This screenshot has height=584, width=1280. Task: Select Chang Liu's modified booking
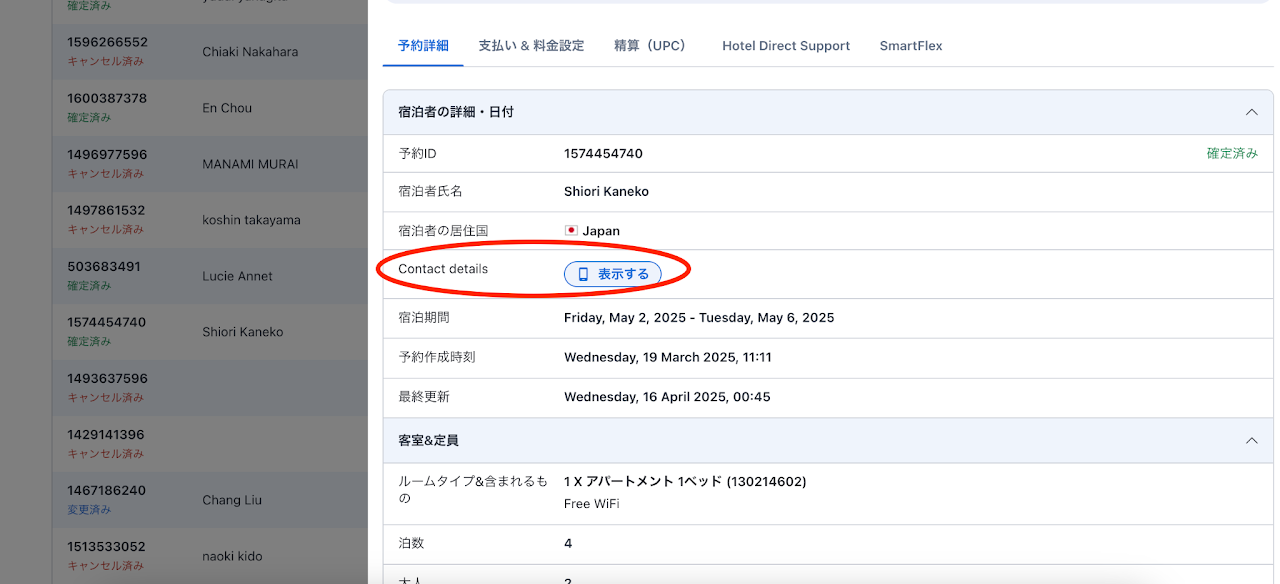coord(232,500)
